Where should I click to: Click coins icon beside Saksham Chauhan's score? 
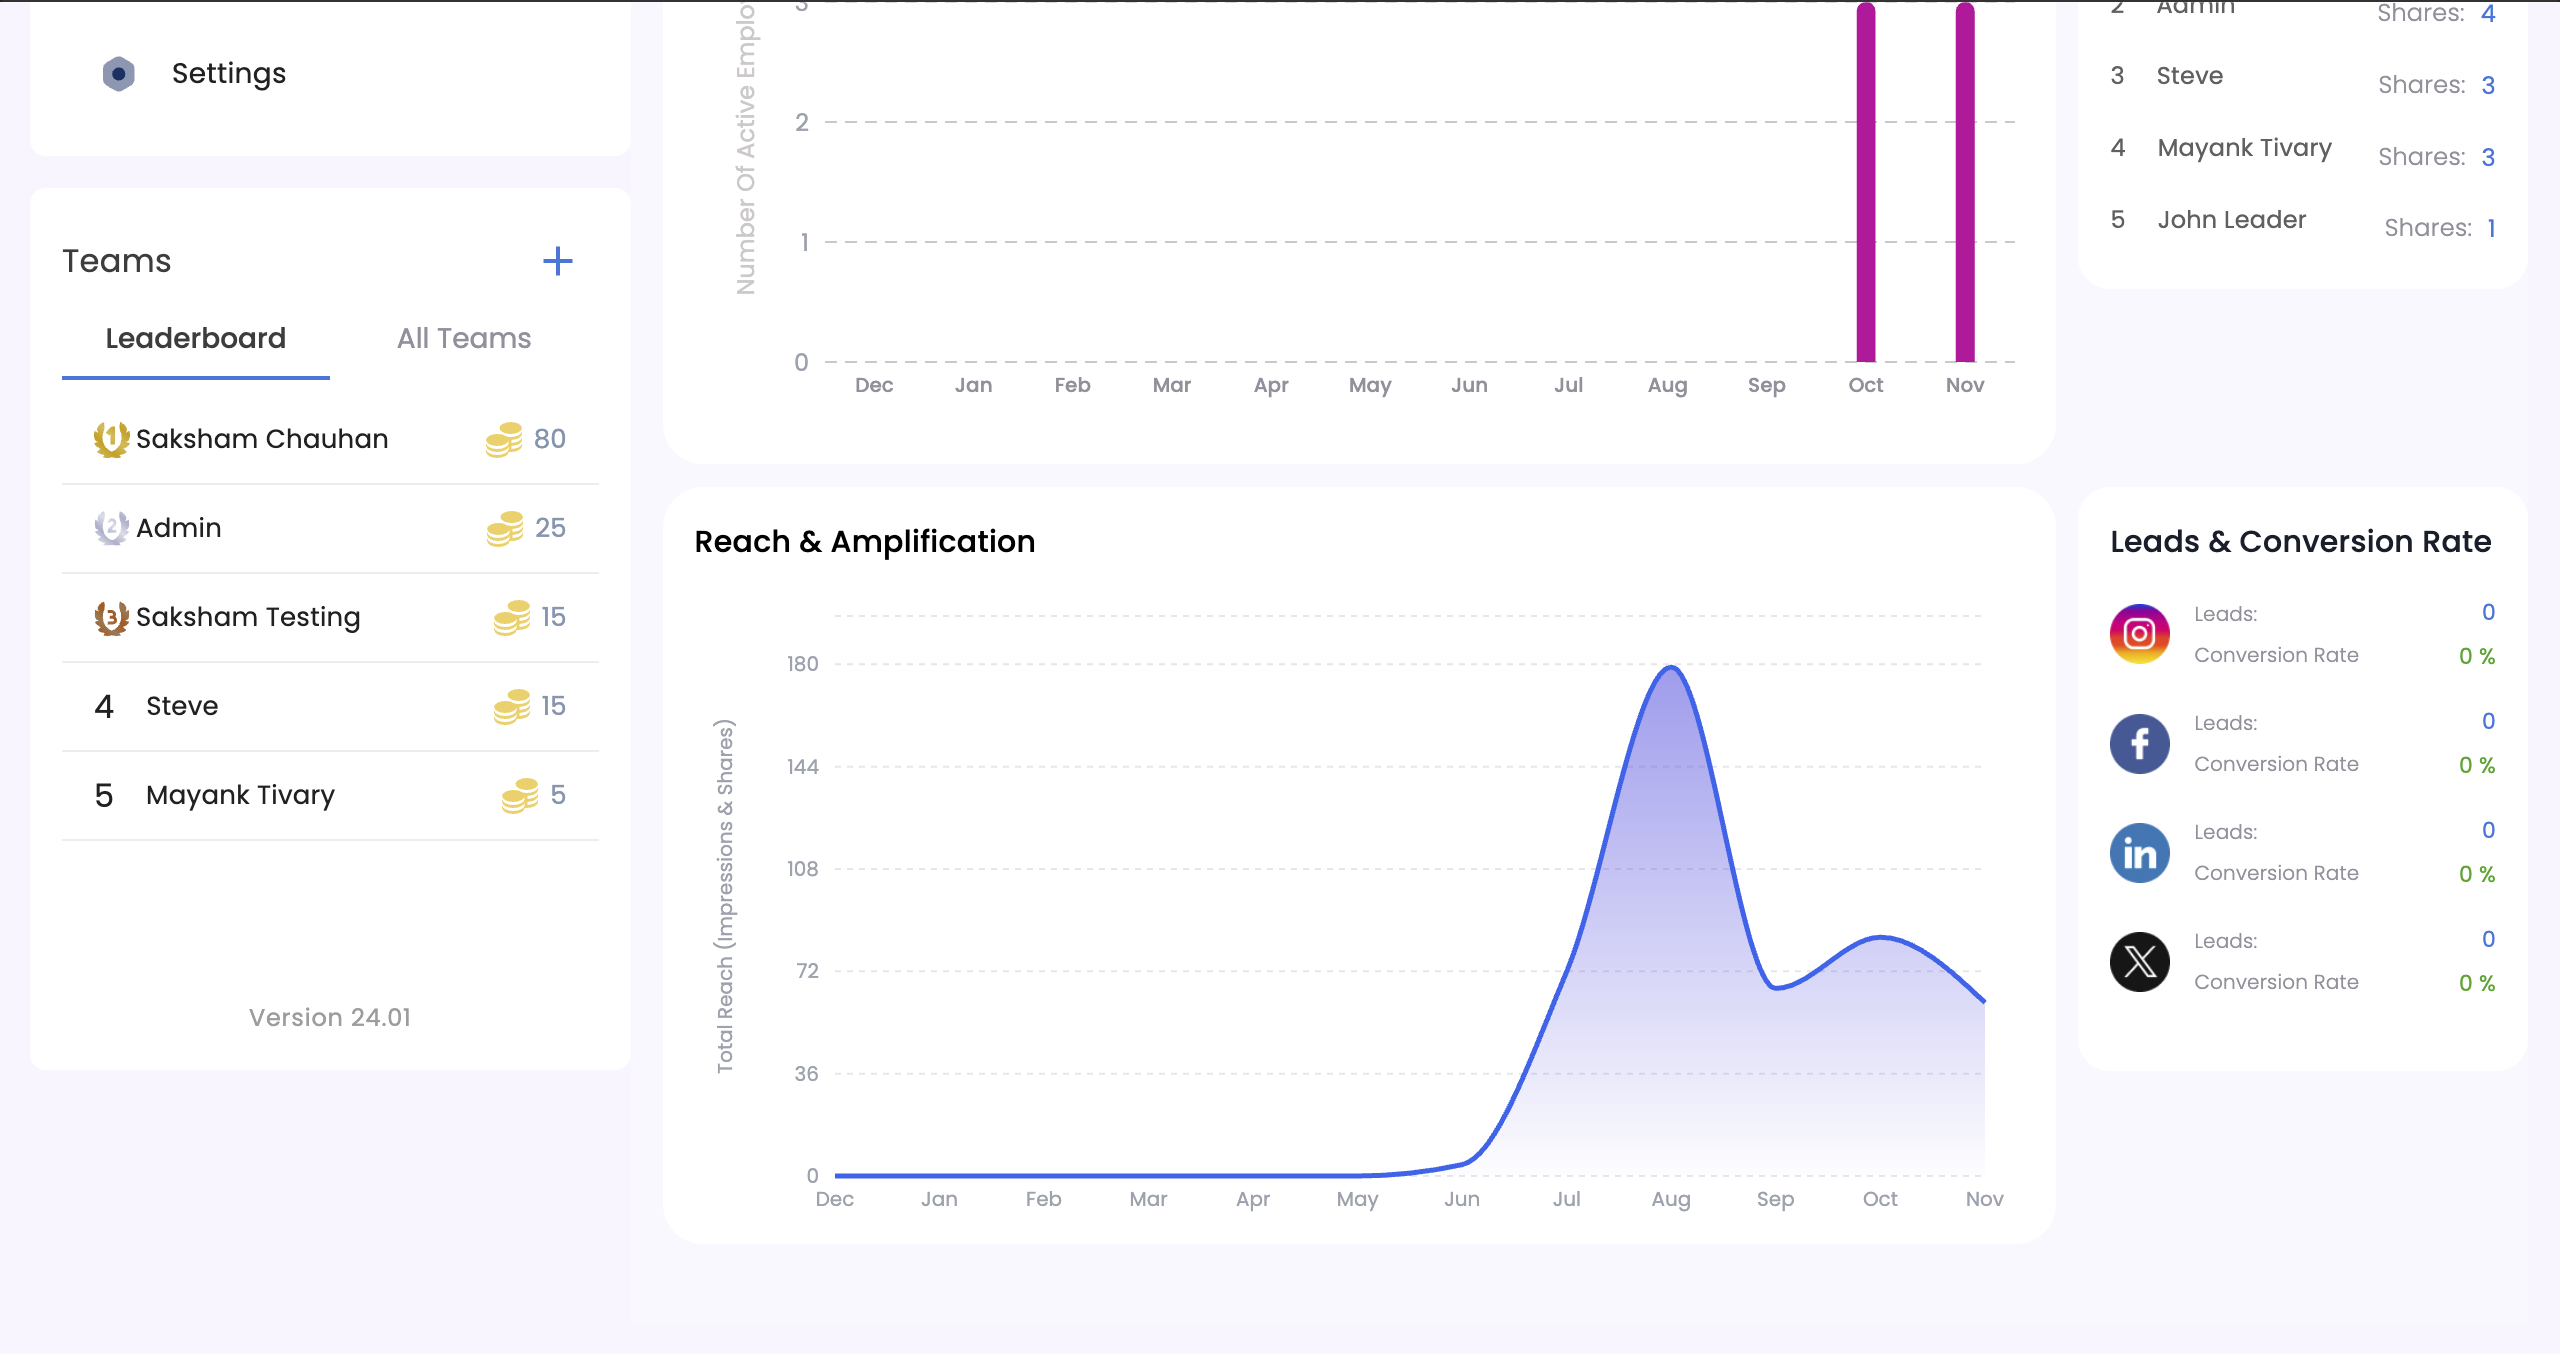point(504,439)
